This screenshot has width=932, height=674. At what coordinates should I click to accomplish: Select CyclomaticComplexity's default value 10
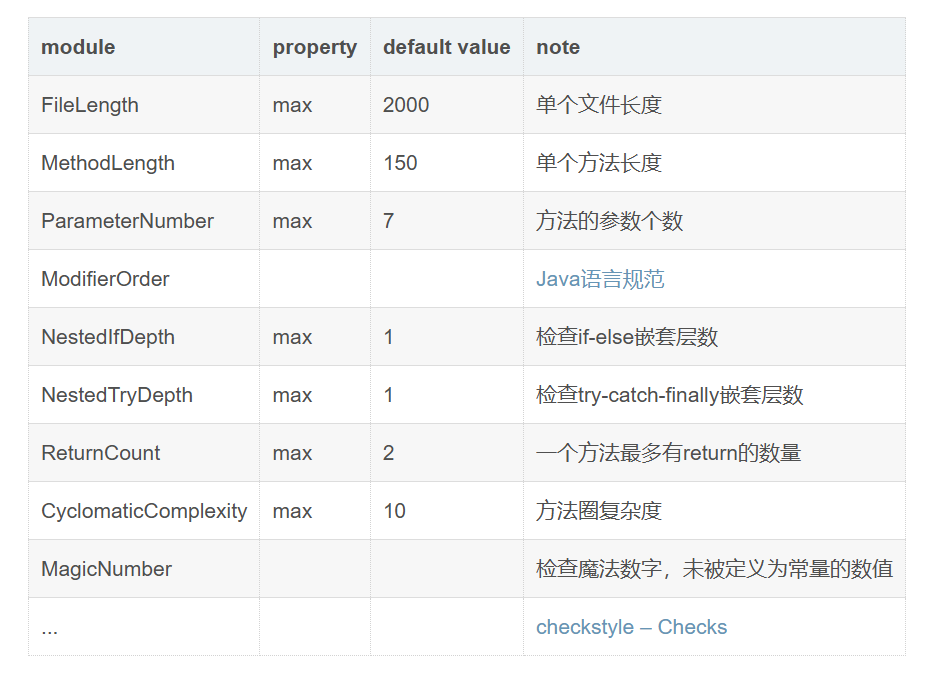395,511
